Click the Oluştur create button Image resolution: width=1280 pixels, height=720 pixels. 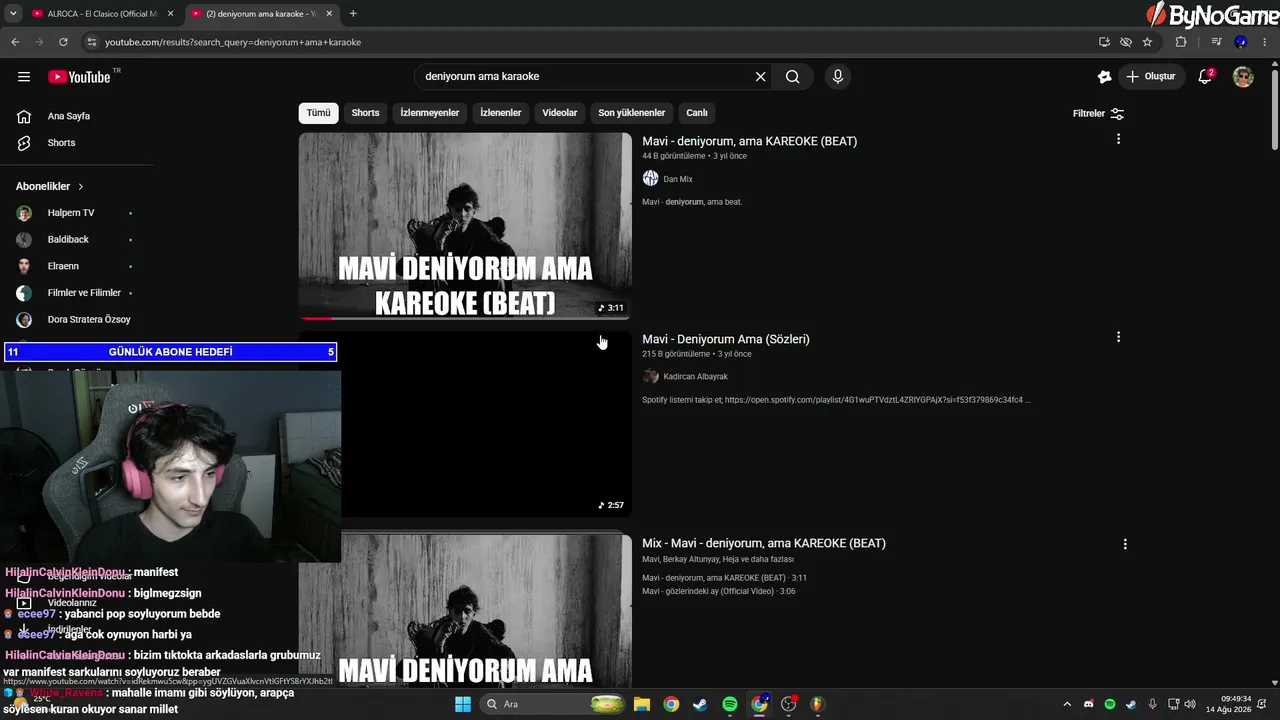click(x=1151, y=77)
